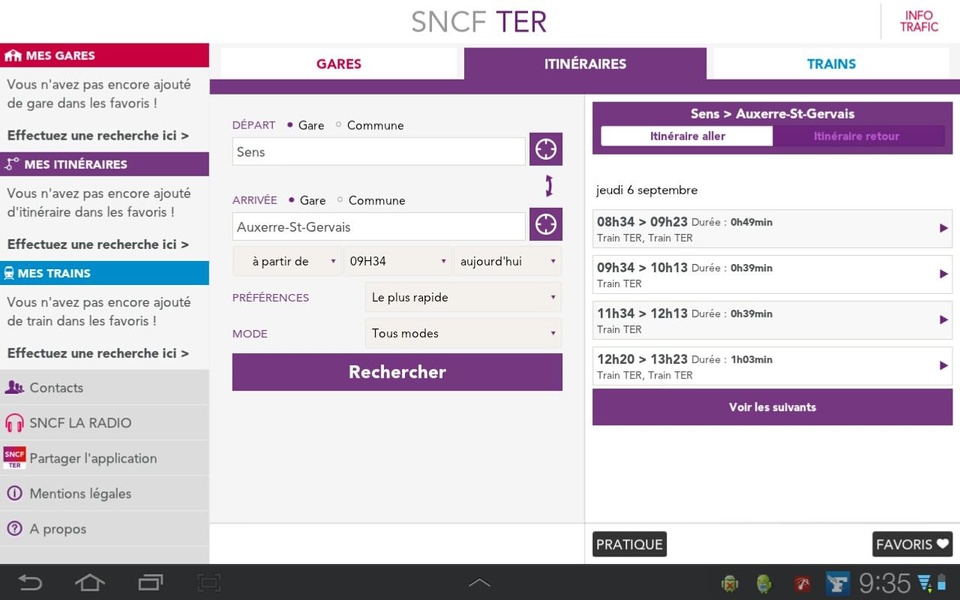Tap the Android home button
This screenshot has height=600, width=960.
[89, 582]
